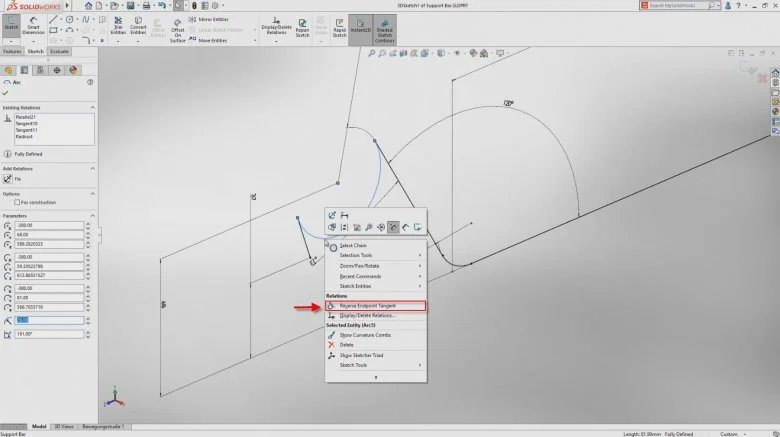
Task: Choose Show Curvature Combs
Action: point(376,335)
